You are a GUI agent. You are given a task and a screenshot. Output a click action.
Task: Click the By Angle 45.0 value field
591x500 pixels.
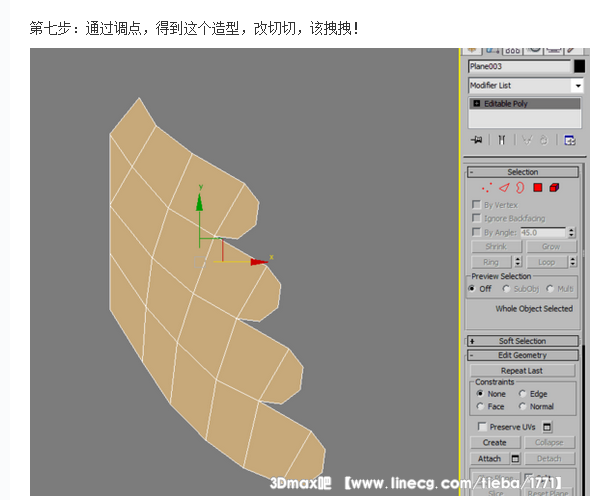(543, 232)
